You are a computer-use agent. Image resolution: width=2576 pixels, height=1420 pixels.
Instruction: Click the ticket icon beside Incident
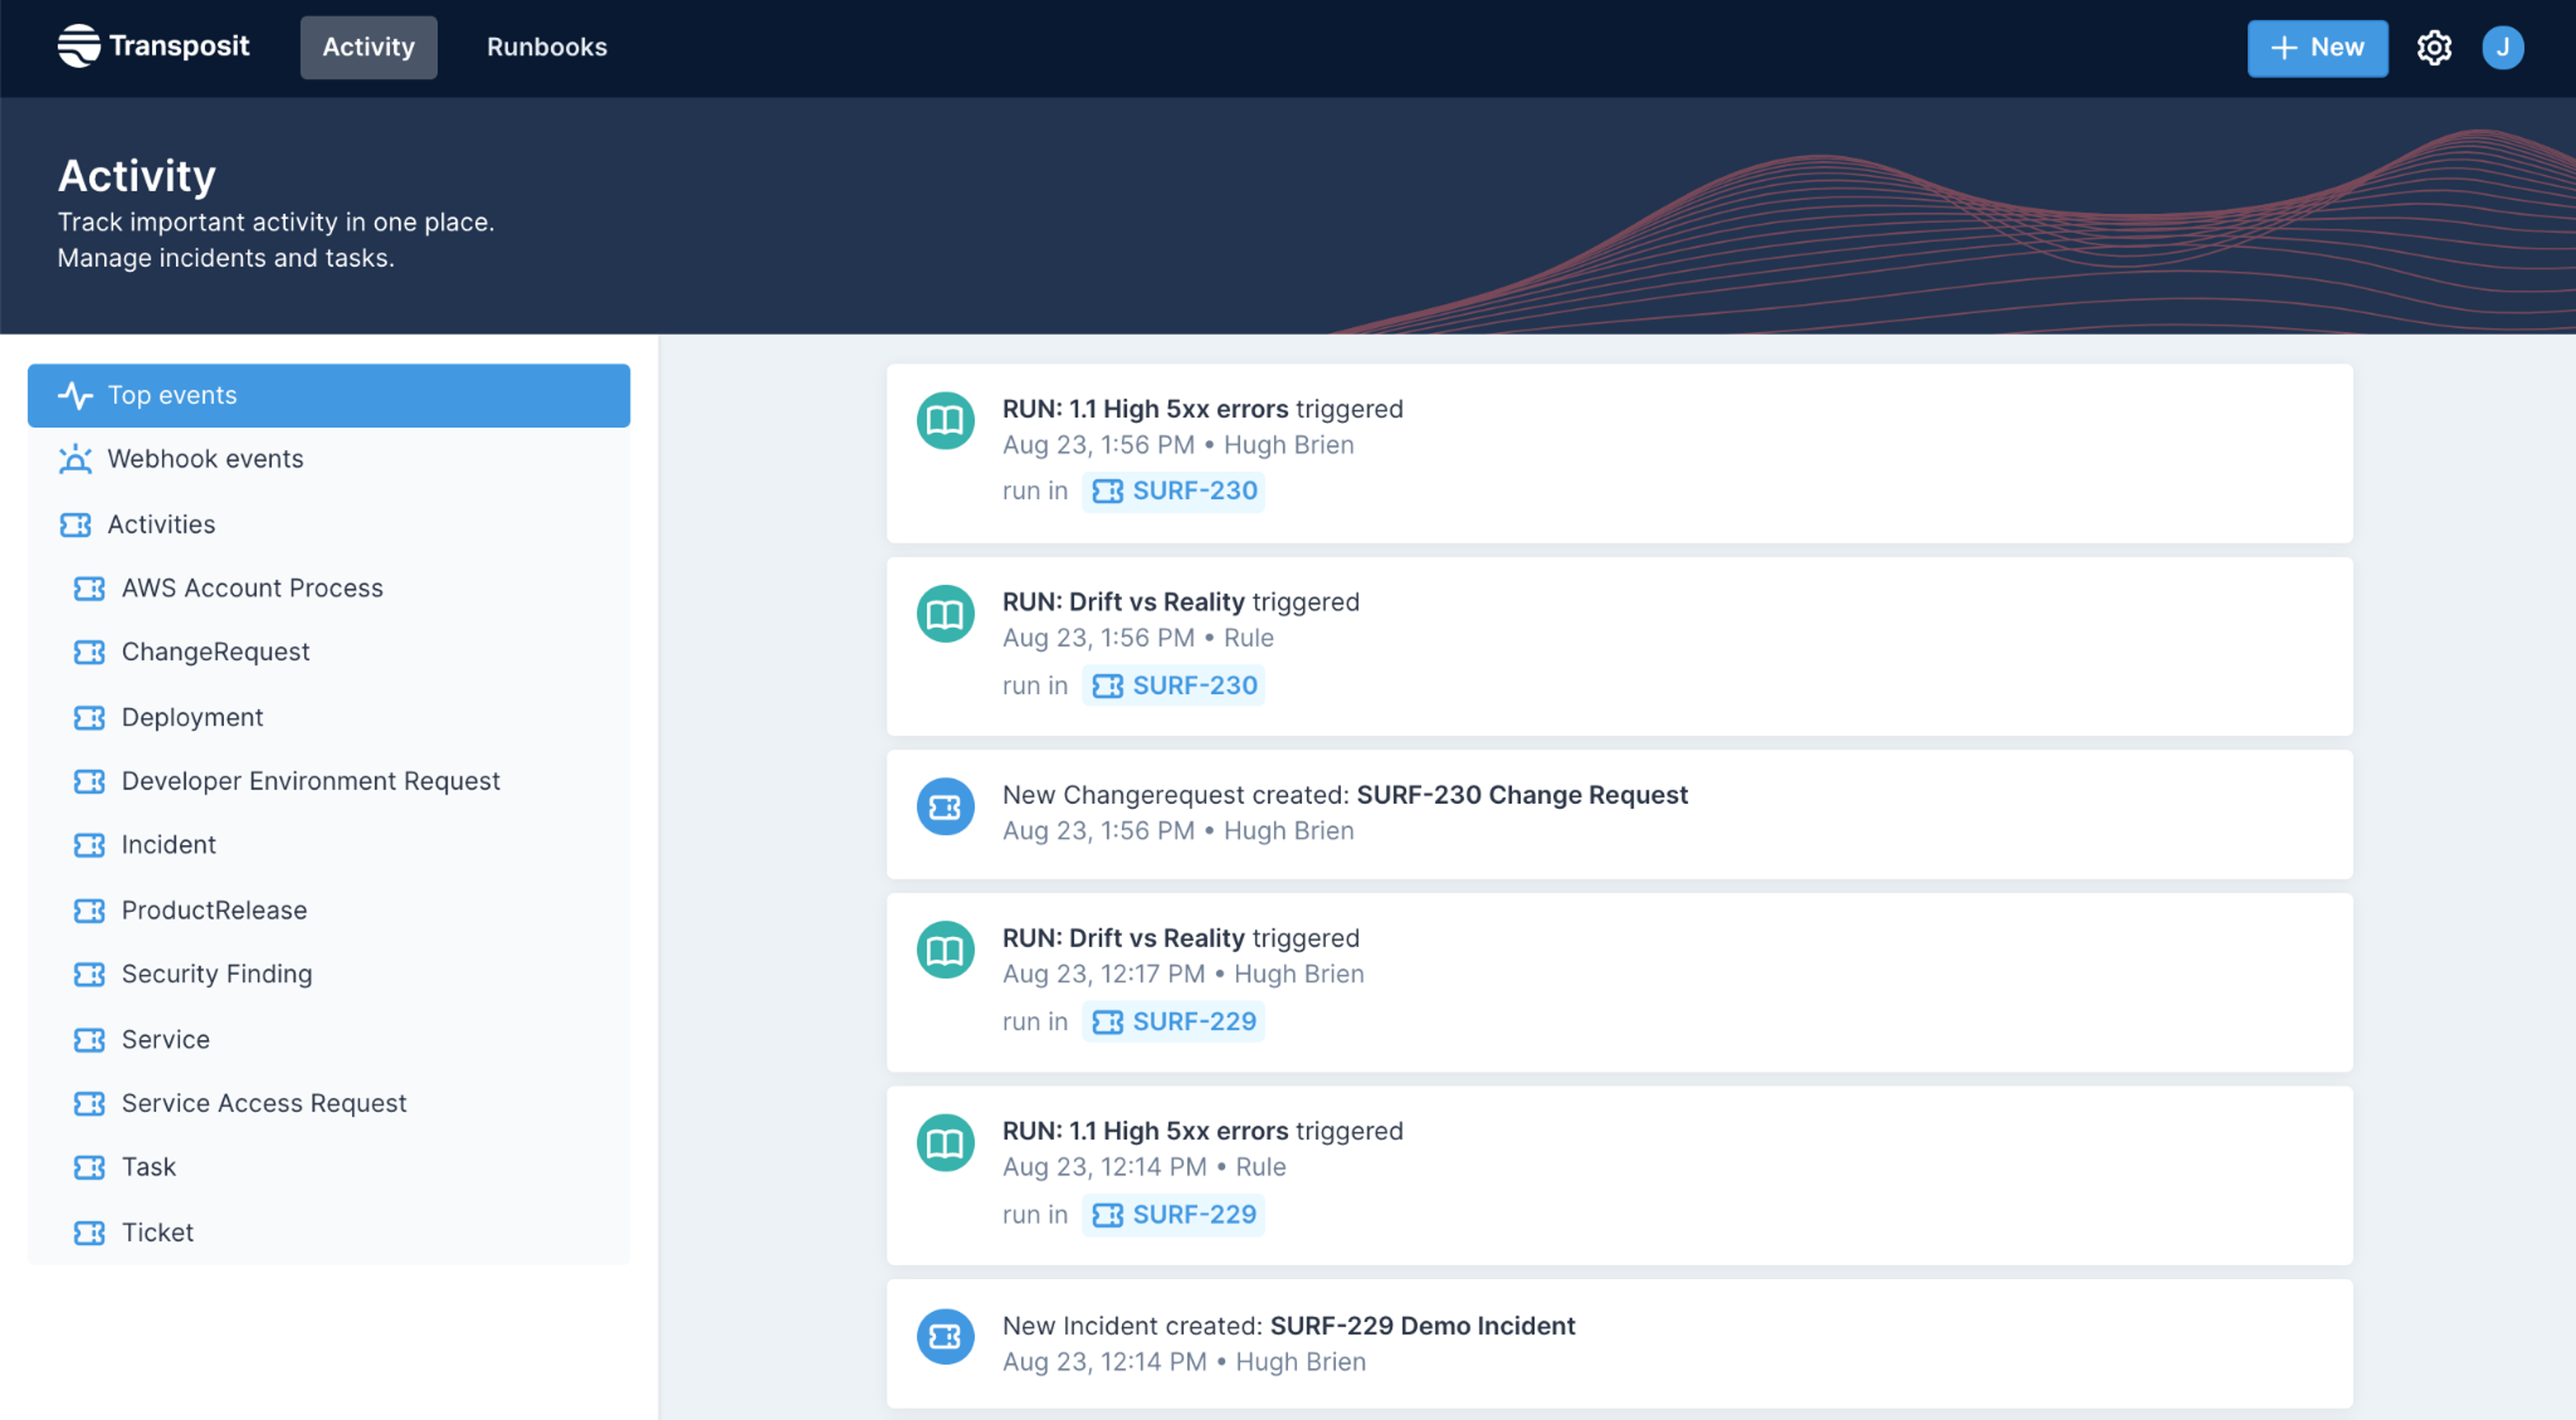click(89, 846)
